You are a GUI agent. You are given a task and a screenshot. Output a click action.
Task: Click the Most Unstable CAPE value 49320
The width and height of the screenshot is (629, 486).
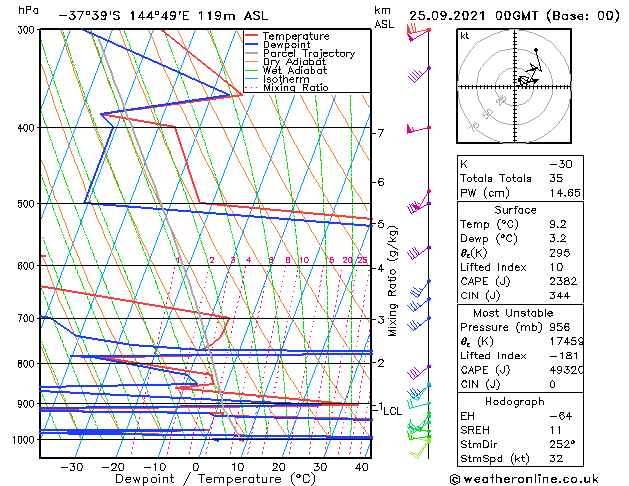tap(566, 370)
